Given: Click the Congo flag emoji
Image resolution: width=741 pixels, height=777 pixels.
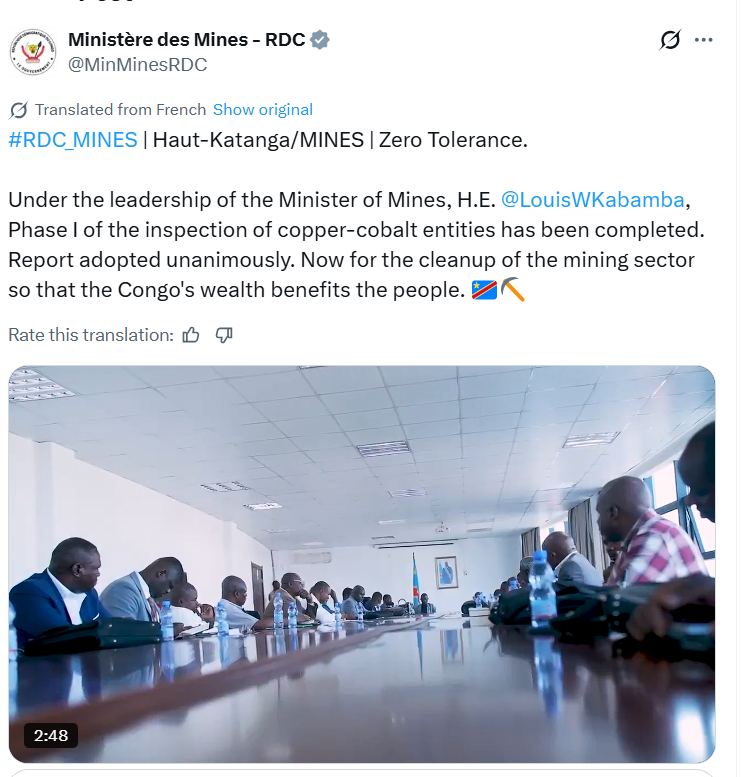Looking at the screenshot, I should click(484, 290).
